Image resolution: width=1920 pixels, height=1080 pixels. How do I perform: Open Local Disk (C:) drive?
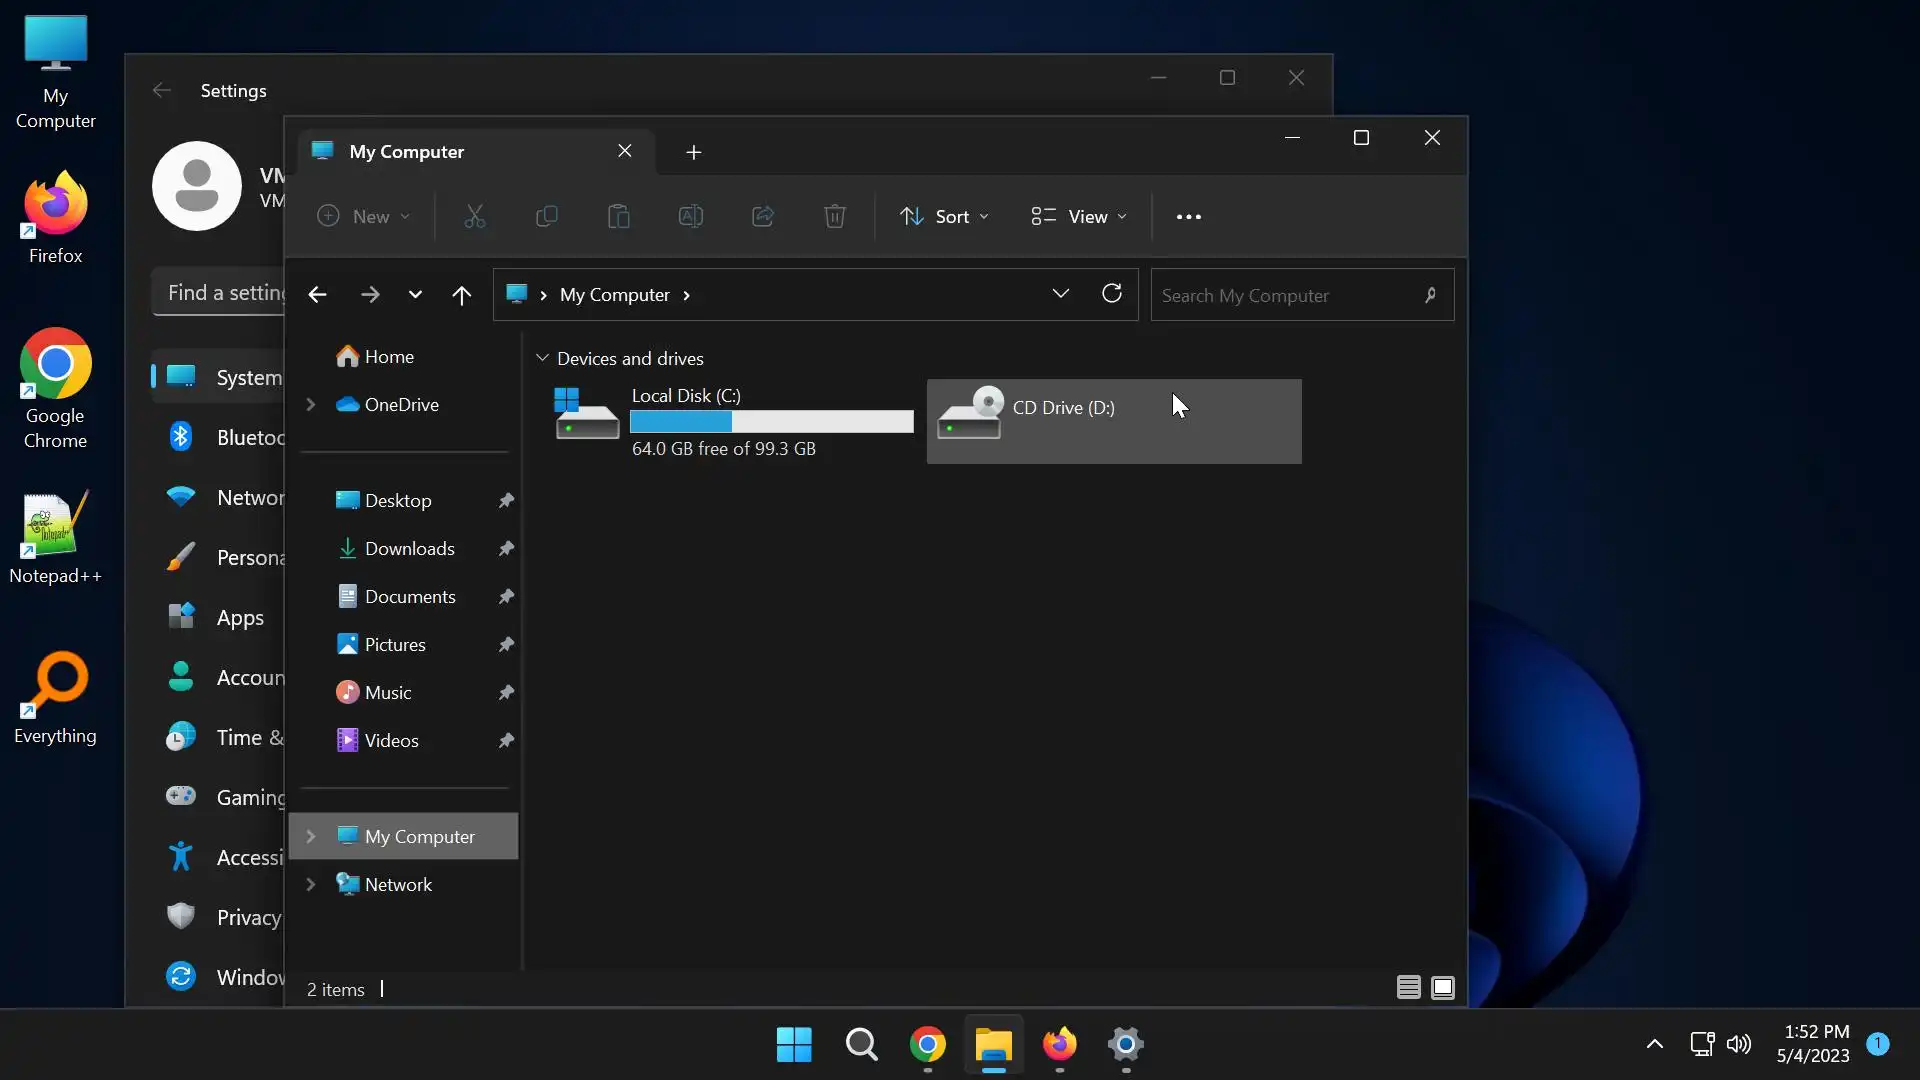click(x=733, y=421)
